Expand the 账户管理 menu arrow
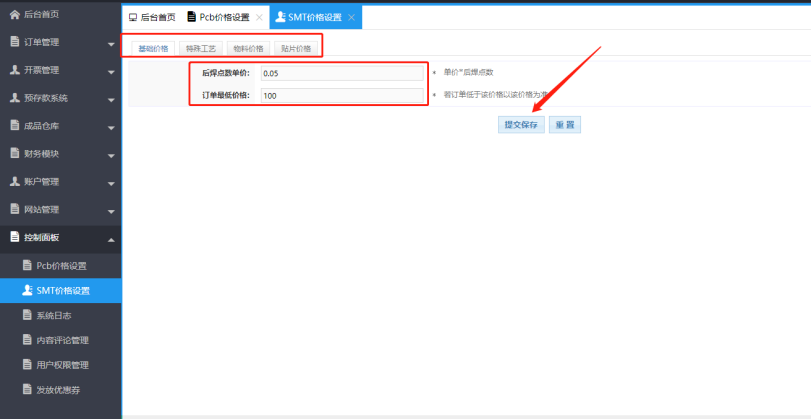The image size is (812, 419). point(110,183)
